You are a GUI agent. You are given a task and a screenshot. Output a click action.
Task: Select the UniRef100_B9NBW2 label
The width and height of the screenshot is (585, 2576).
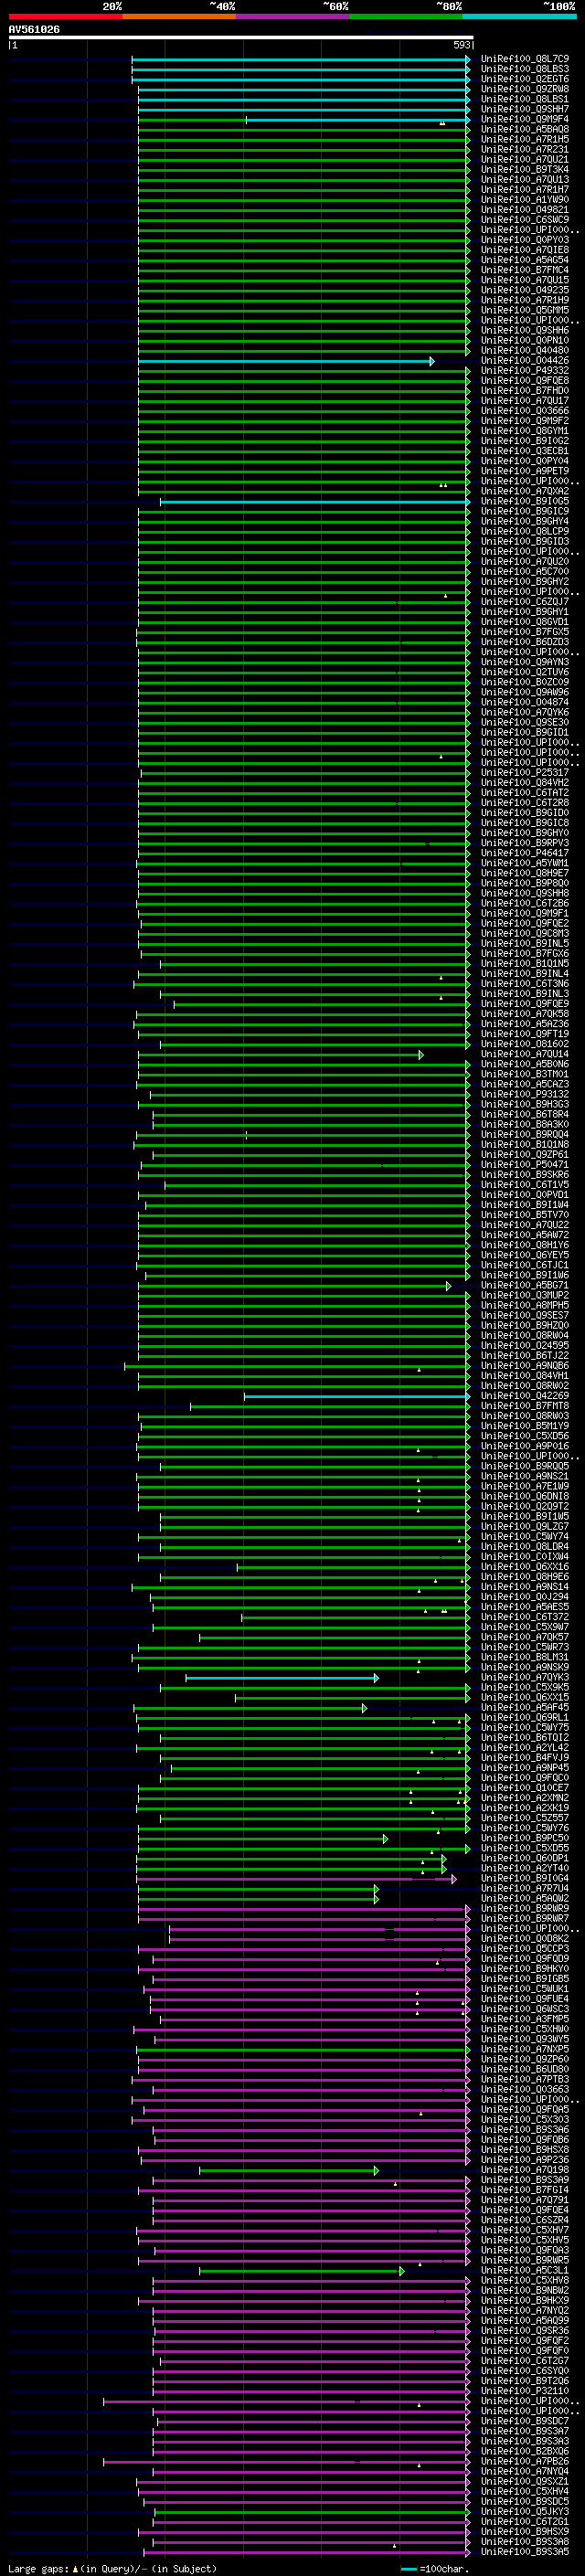pos(525,2290)
